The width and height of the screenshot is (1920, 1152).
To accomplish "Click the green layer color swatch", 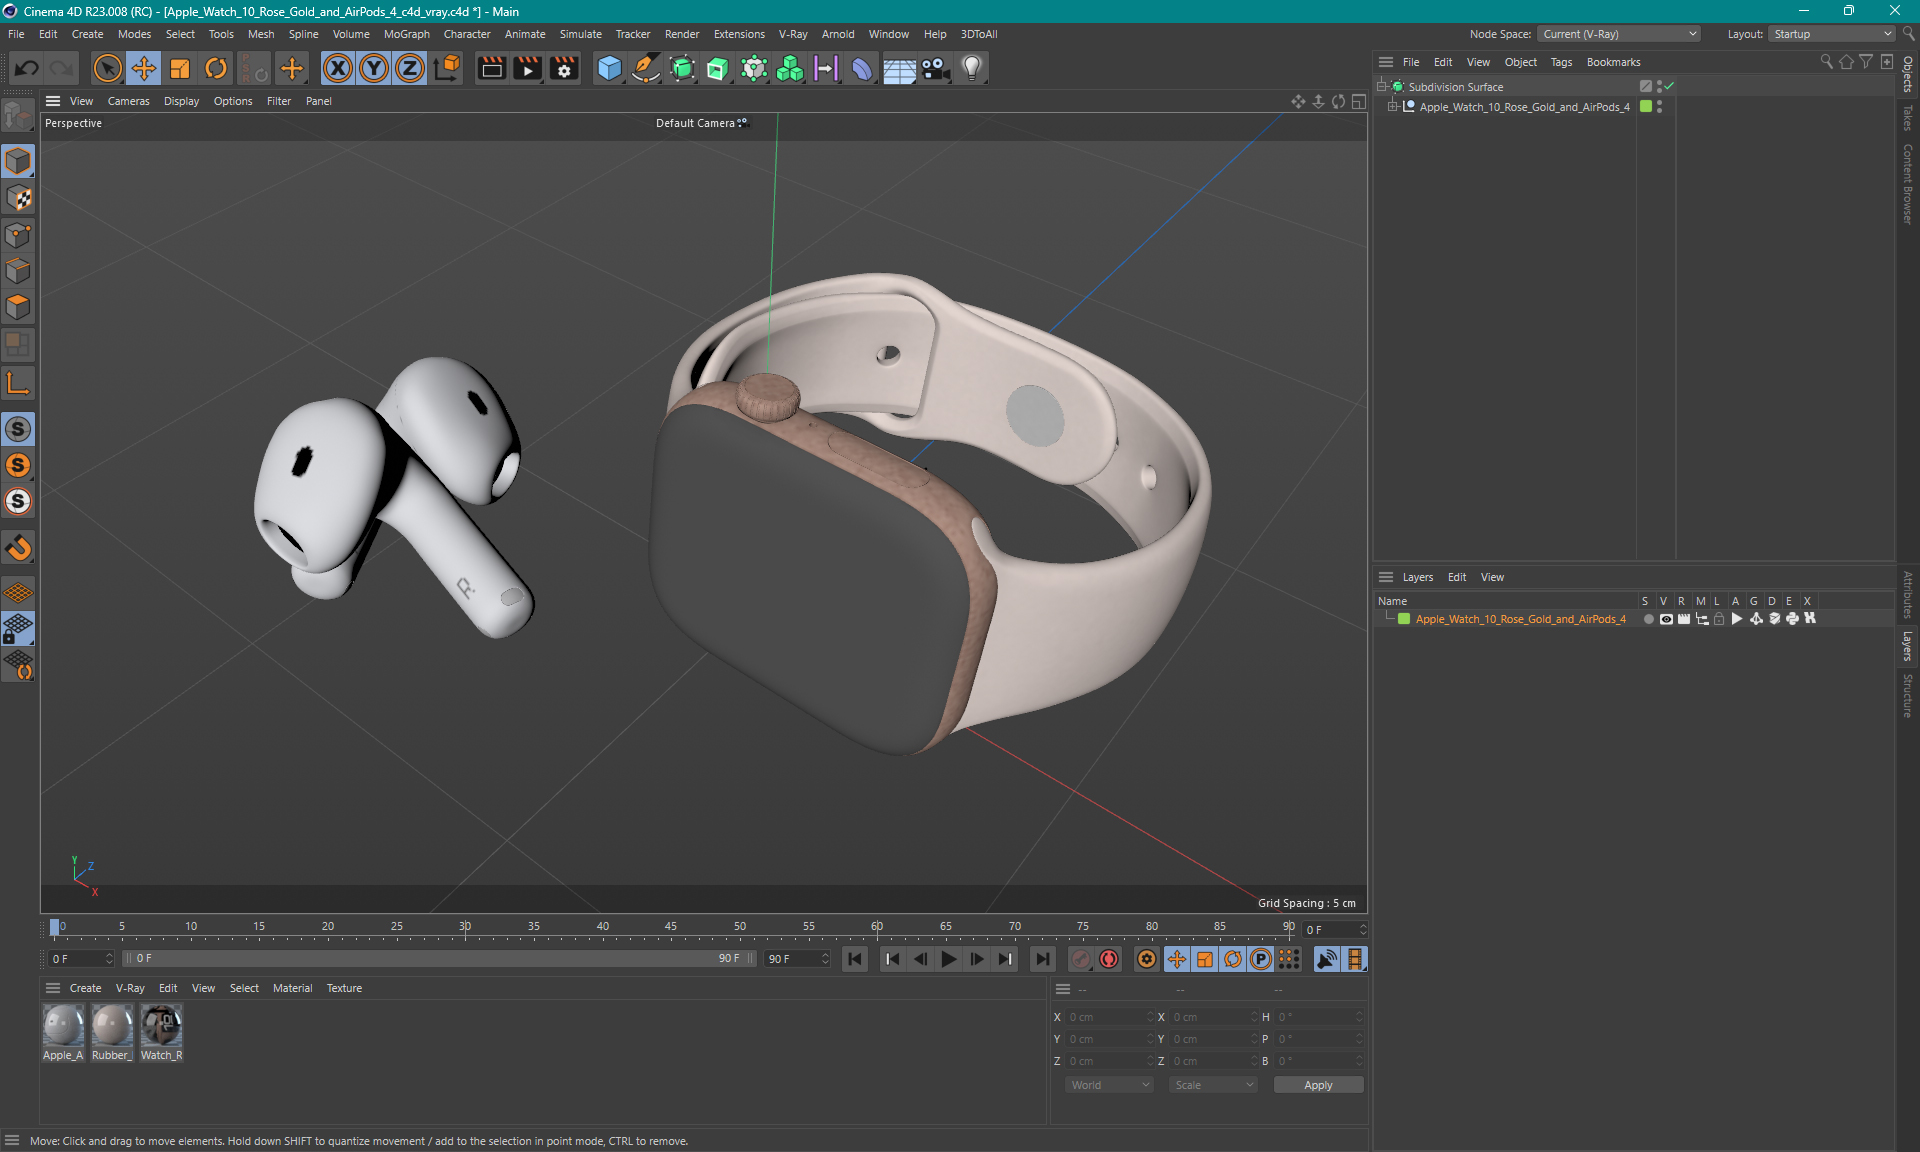I will [1404, 619].
